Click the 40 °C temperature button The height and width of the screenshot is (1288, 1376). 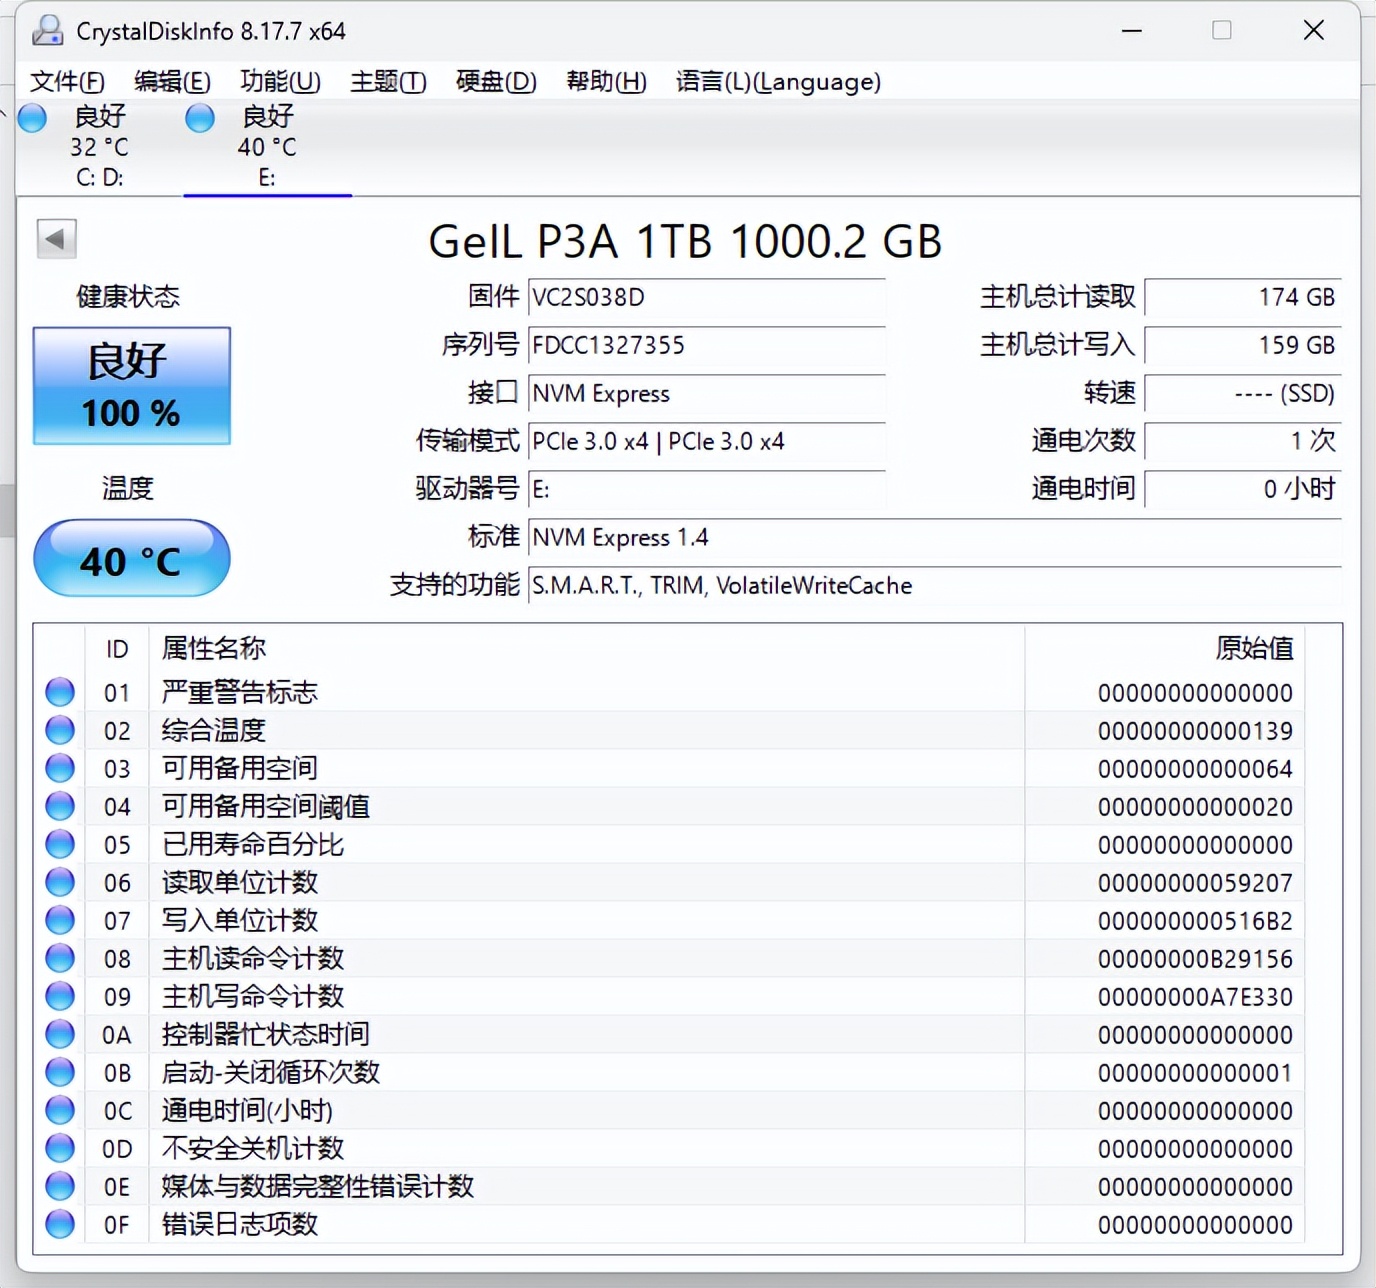point(132,559)
